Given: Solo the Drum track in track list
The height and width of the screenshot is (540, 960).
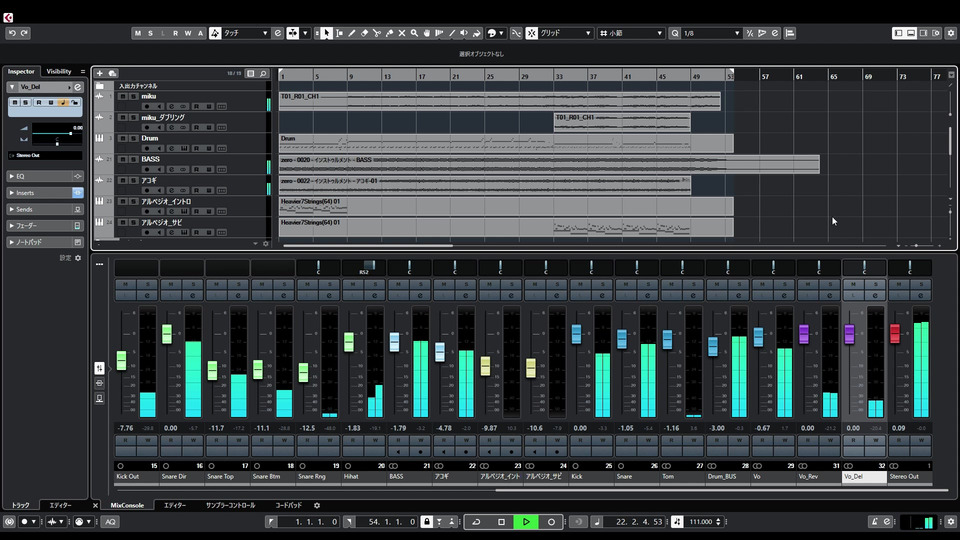Looking at the screenshot, I should 134,138.
